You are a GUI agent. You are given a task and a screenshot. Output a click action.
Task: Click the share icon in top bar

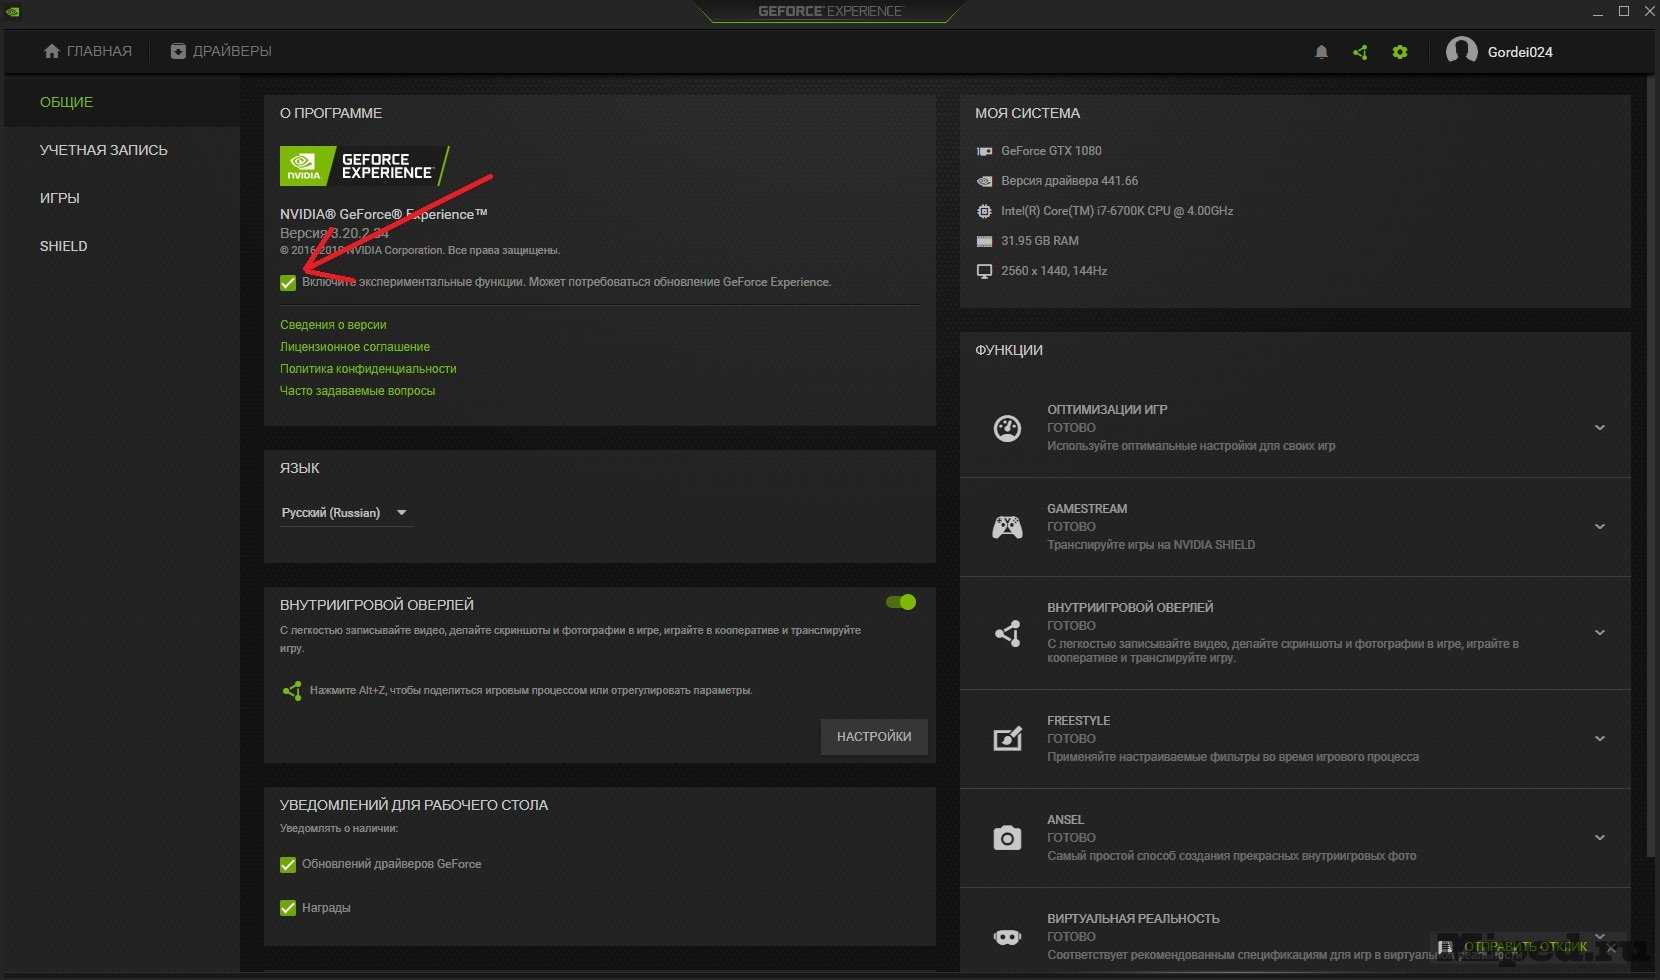(x=1360, y=52)
